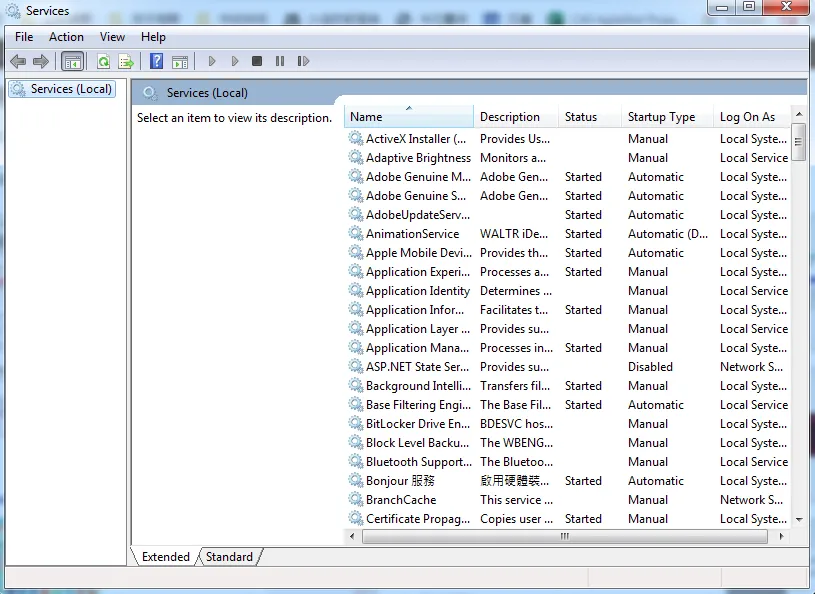Click the Restart Service toolbar icon

[x=303, y=61]
